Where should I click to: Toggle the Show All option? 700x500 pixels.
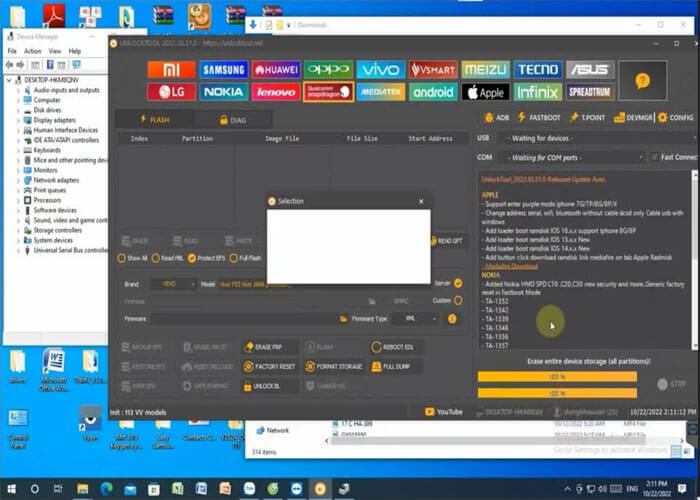point(132,258)
